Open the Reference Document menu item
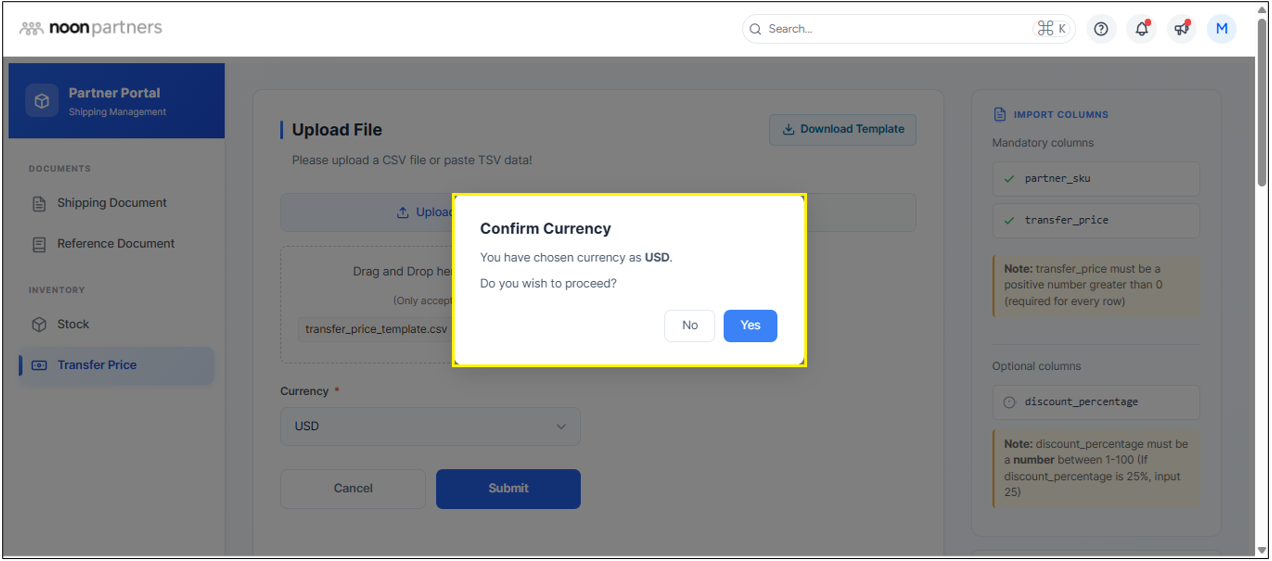 [115, 244]
